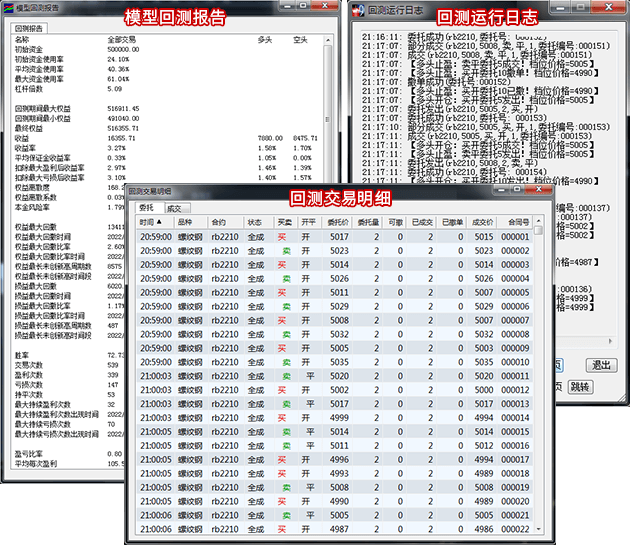Viewport: 630px width, 546px height.
Task: Sort by the 品种 column header
Action: (x=191, y=222)
